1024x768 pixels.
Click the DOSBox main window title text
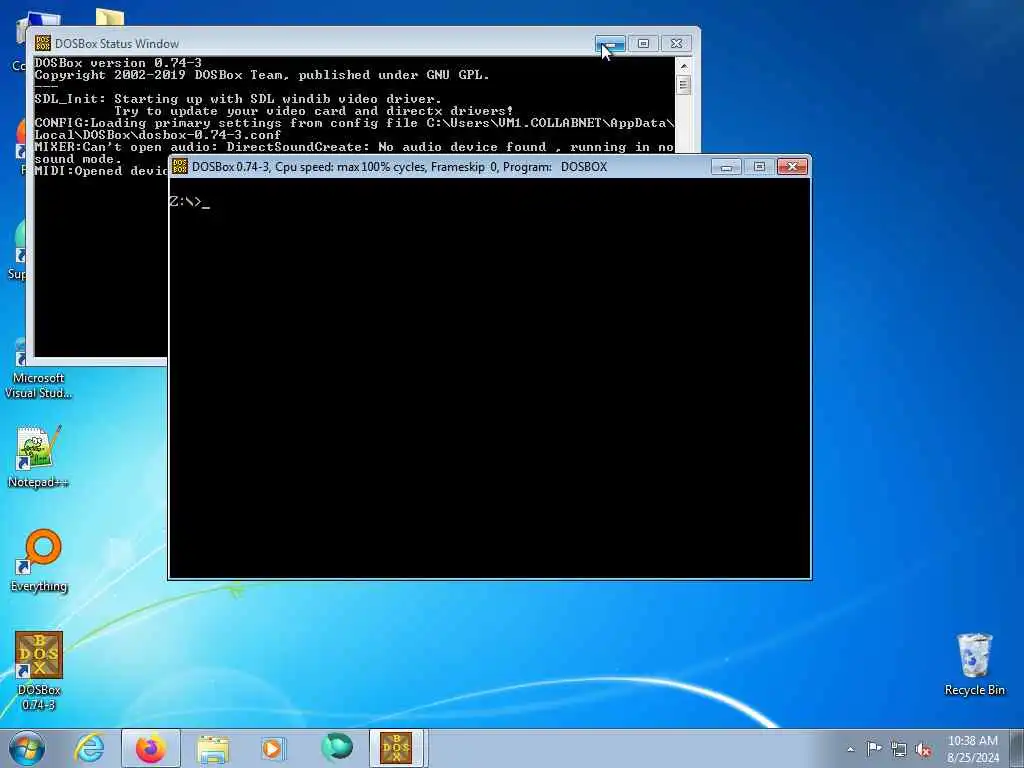tap(400, 167)
